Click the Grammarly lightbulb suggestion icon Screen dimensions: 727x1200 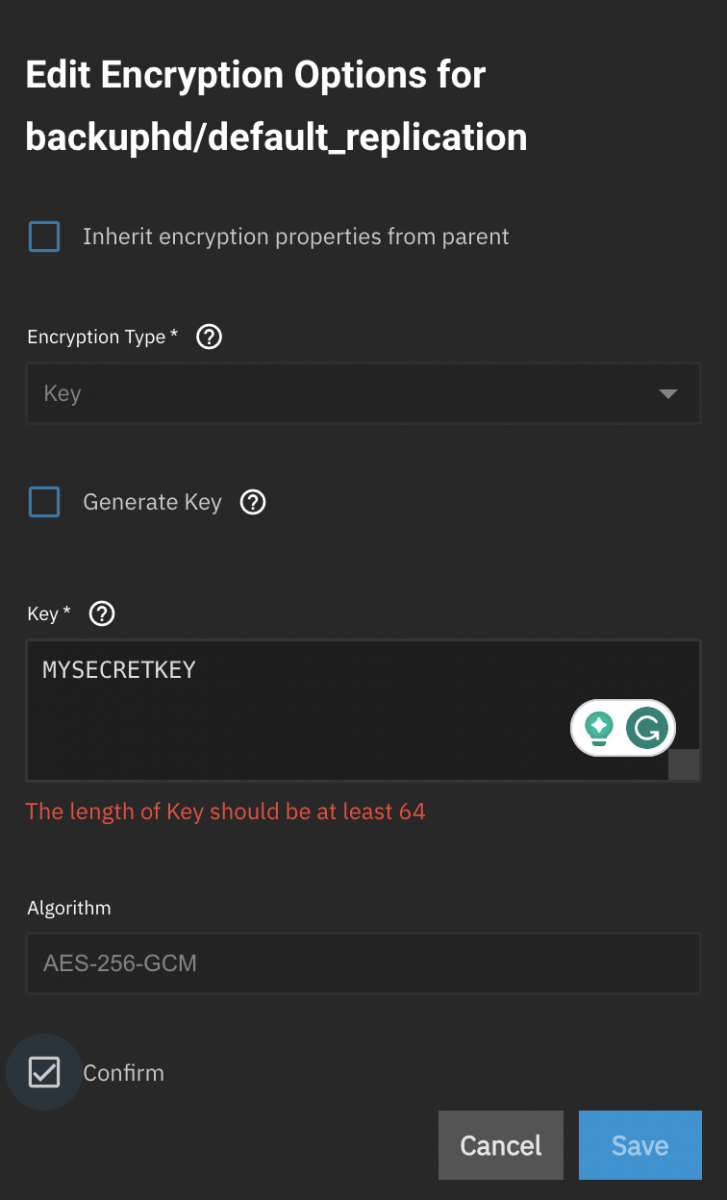[599, 728]
